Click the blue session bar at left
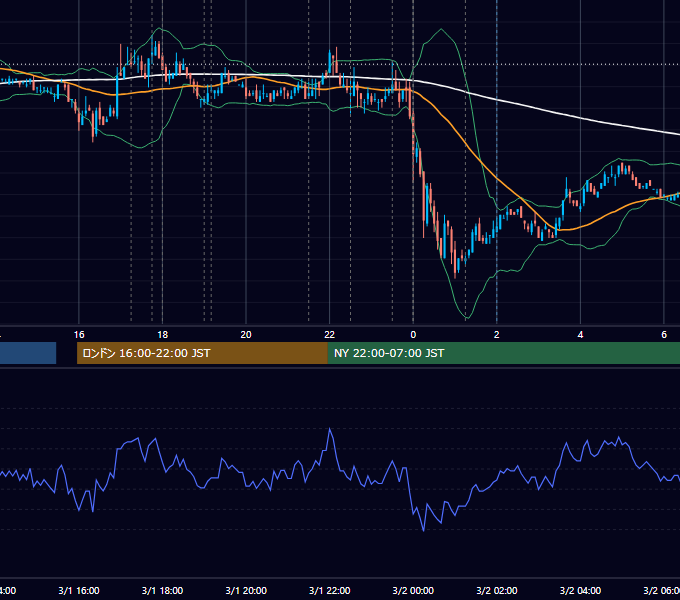This screenshot has width=680, height=600. coord(28,353)
